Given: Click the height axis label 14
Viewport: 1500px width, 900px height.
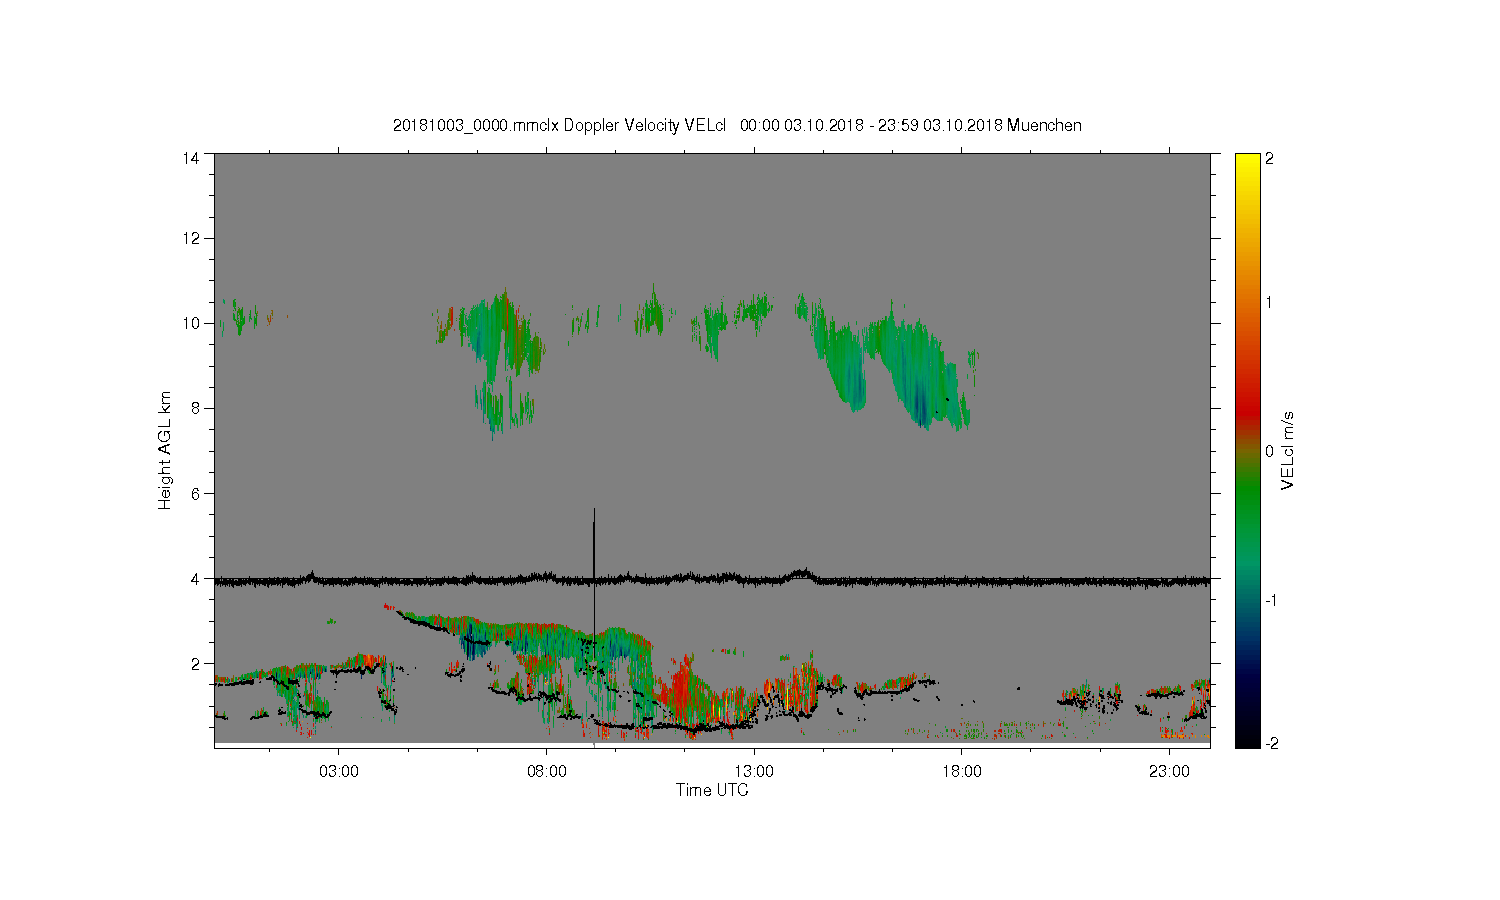Looking at the screenshot, I should [190, 157].
